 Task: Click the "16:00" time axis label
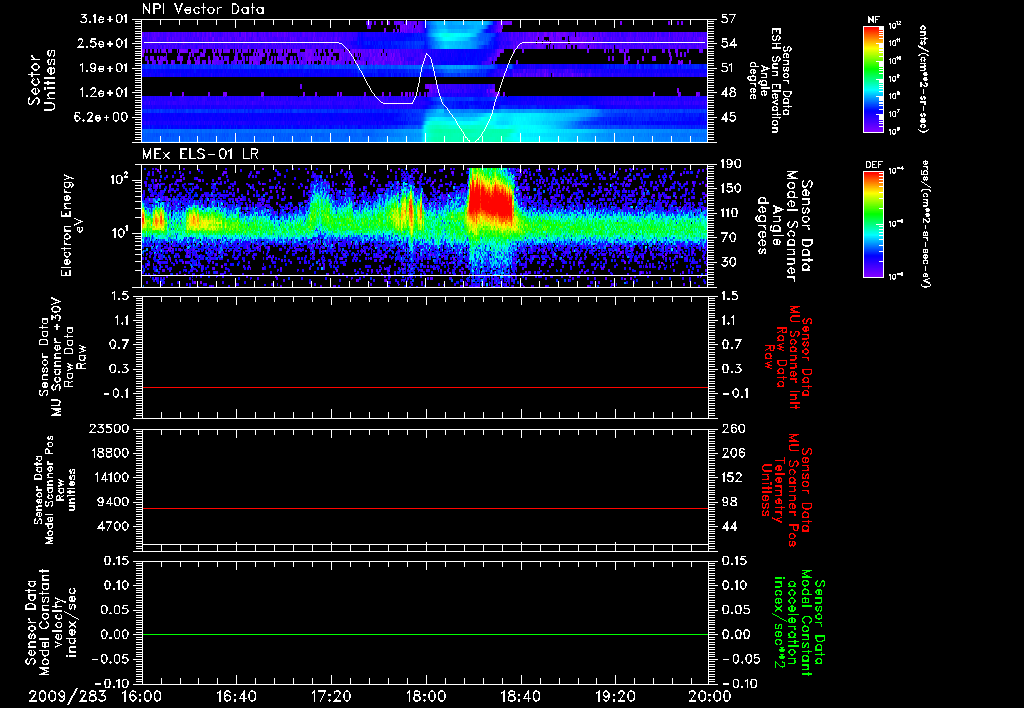[142, 696]
